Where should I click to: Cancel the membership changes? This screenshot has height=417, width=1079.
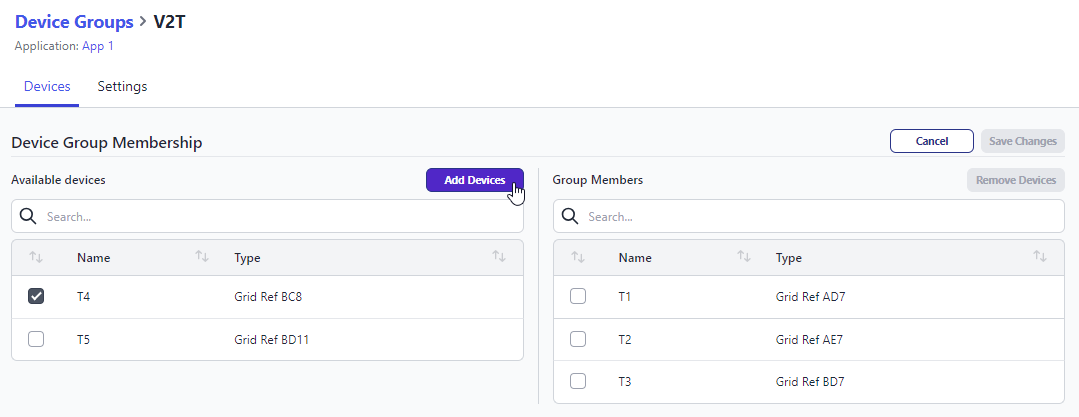click(931, 141)
